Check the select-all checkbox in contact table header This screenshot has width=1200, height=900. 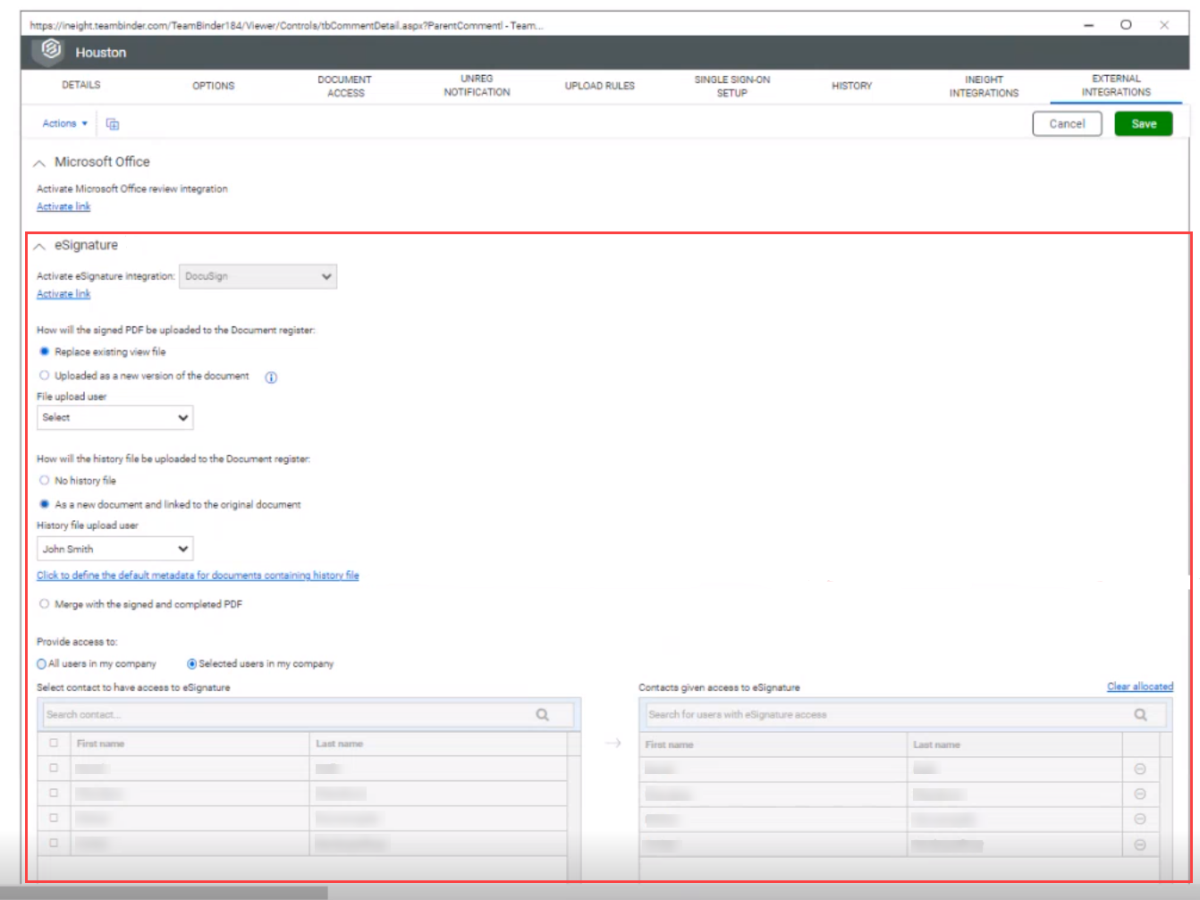click(54, 743)
